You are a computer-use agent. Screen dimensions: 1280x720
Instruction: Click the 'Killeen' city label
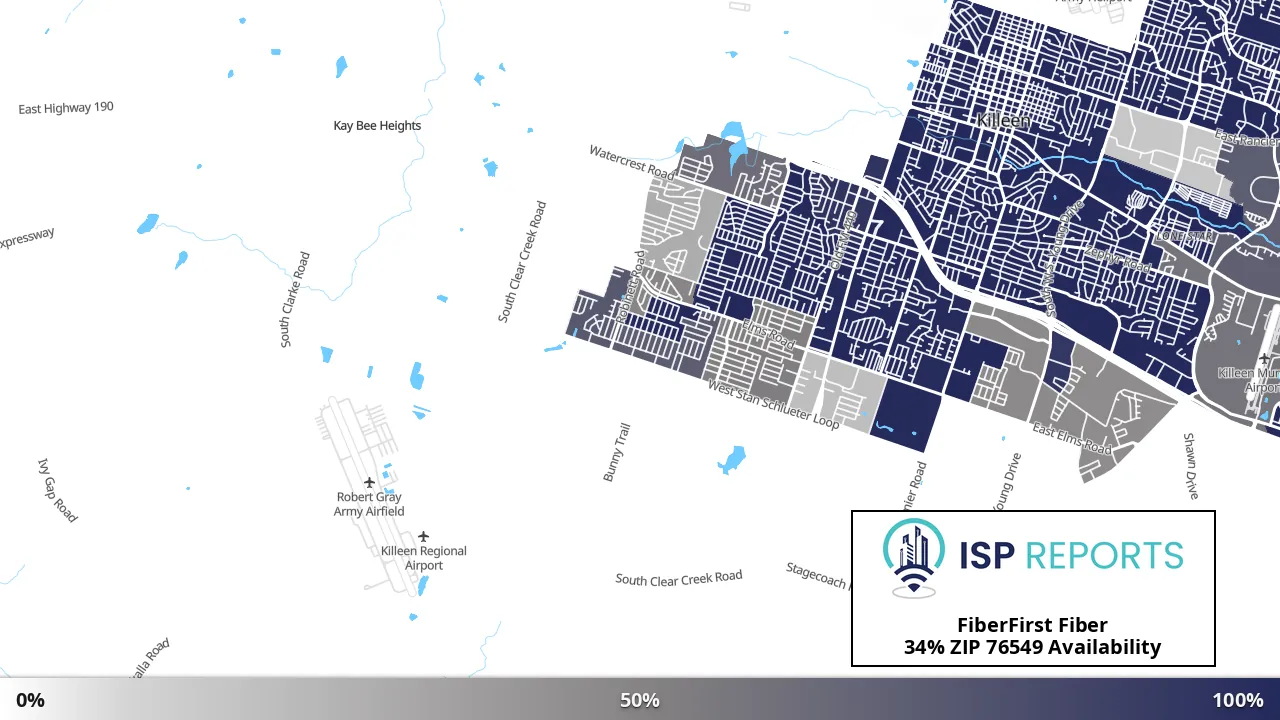pyautogui.click(x=1003, y=120)
